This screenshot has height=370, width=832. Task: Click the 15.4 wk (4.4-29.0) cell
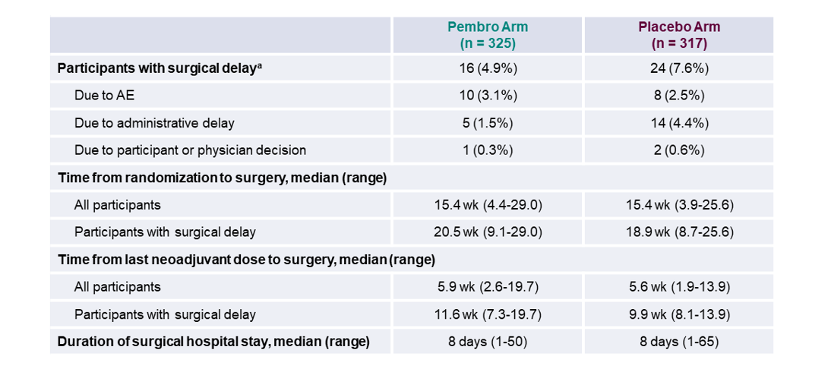pos(487,205)
